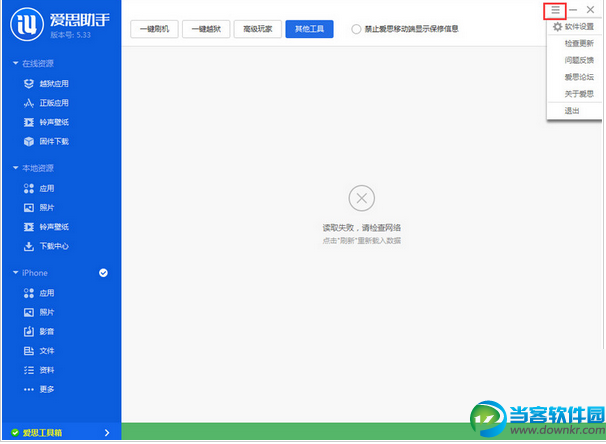606x444 pixels.
Task: Select 问题反馈 from the menu
Action: click(579, 60)
